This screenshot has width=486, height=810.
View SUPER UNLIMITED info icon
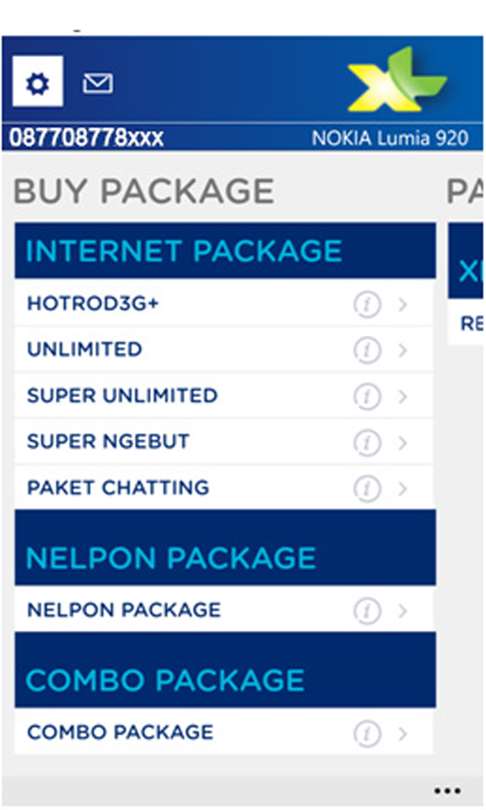[367, 397]
